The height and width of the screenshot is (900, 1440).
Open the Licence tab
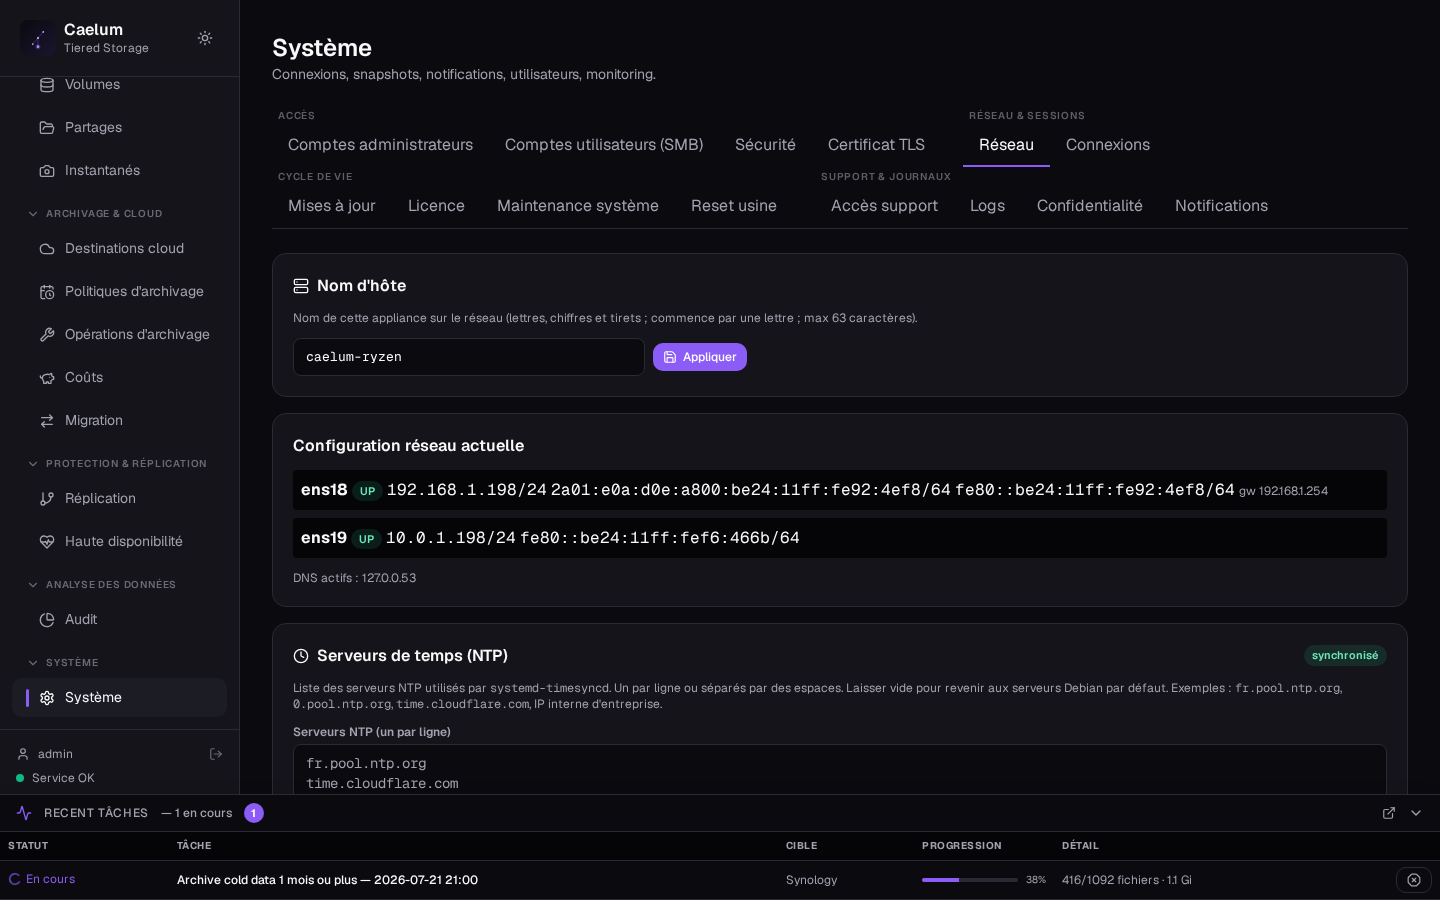point(436,206)
